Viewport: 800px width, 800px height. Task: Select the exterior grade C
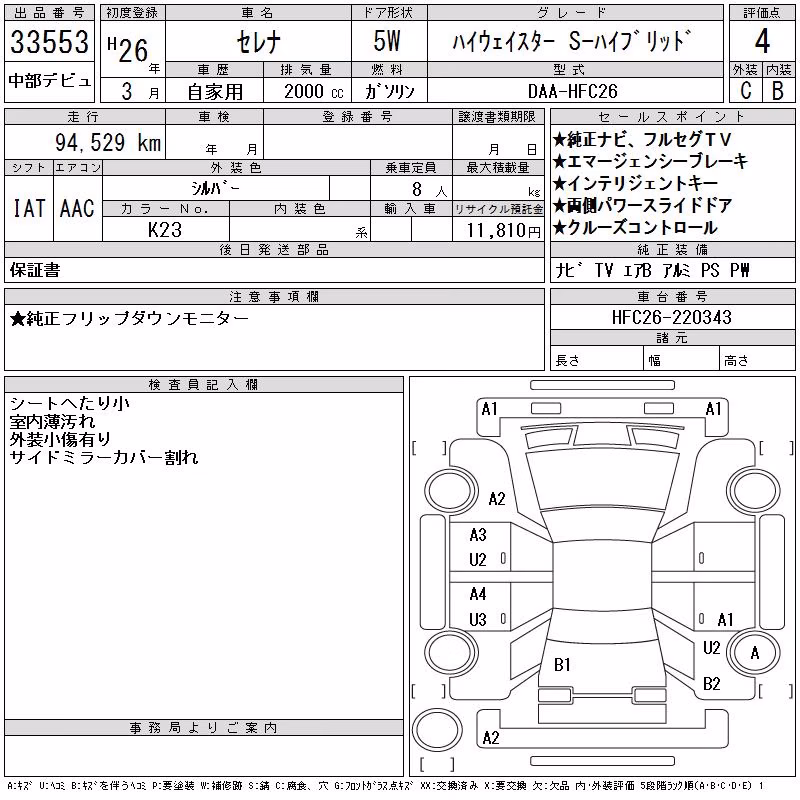(745, 90)
